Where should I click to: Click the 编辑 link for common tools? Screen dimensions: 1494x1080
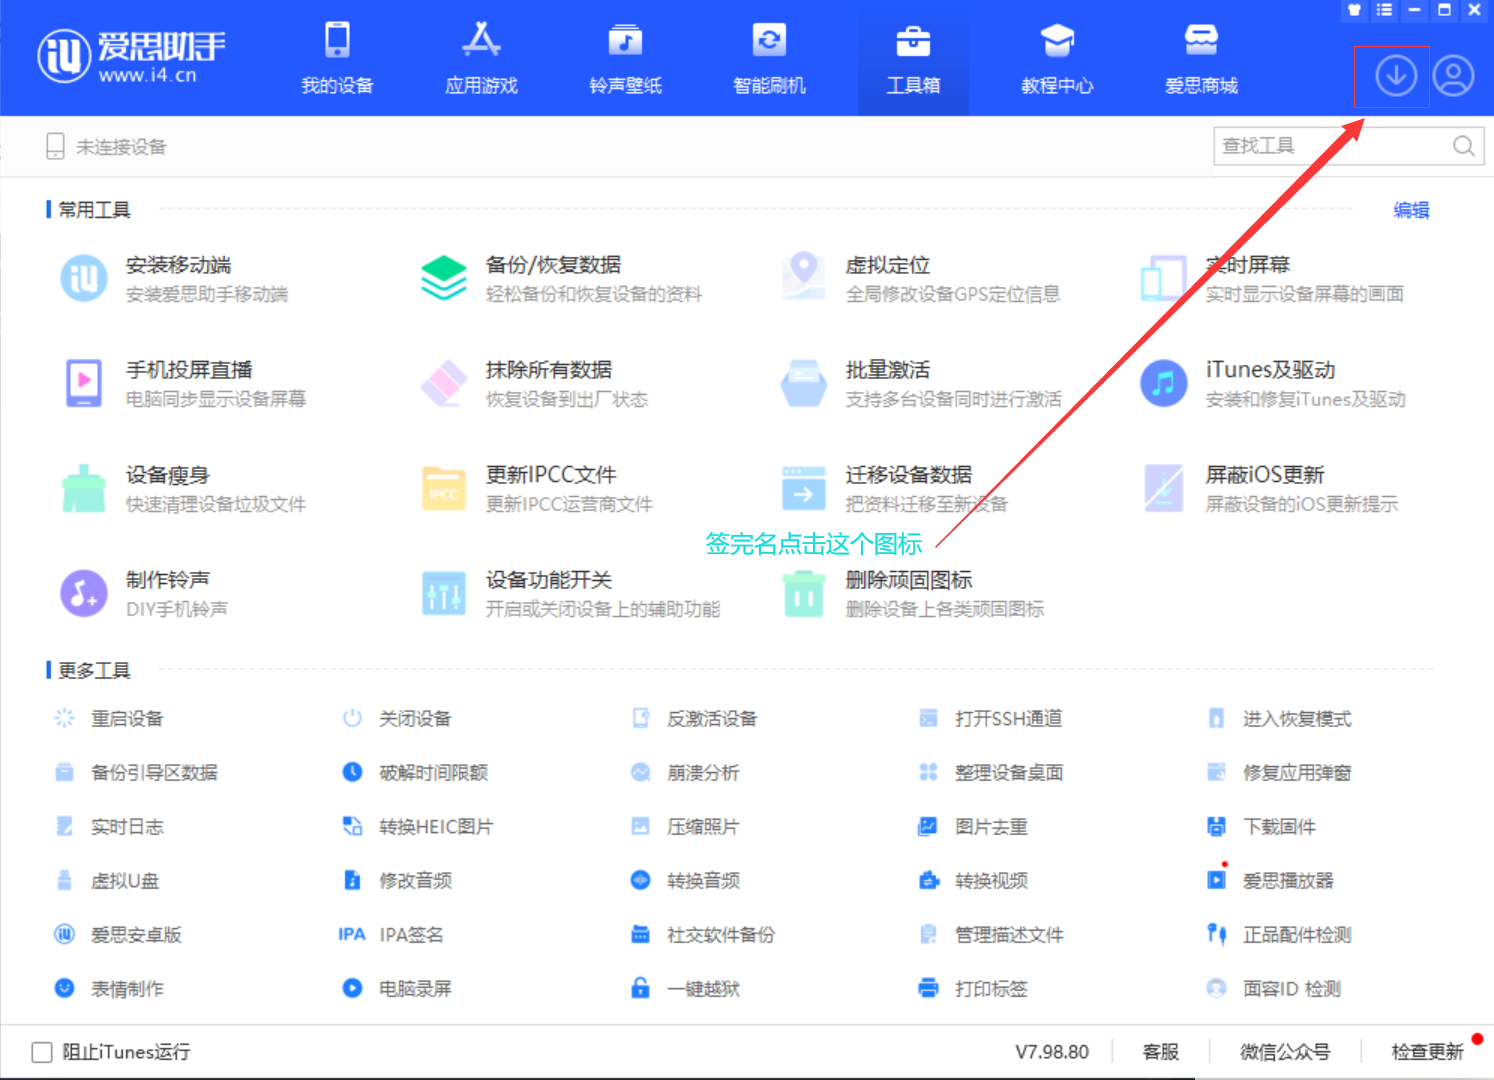coord(1411,210)
